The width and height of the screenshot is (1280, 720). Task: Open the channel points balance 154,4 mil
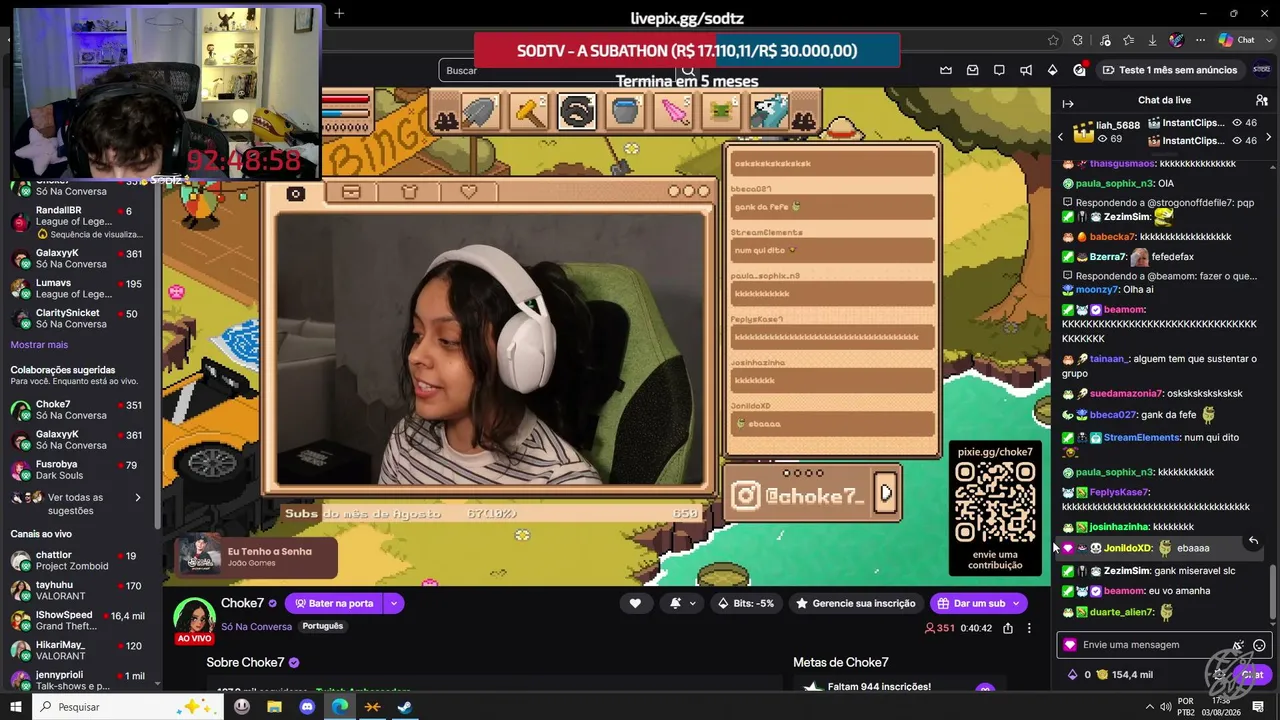click(x=1124, y=675)
